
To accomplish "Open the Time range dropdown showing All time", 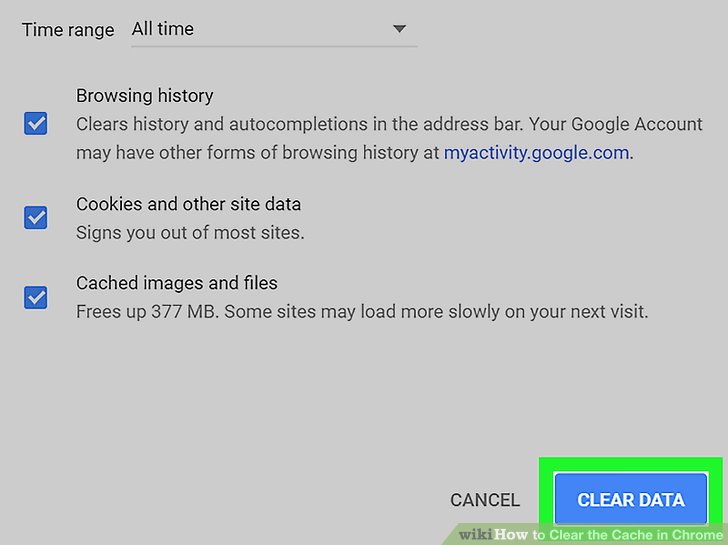I will point(274,30).
